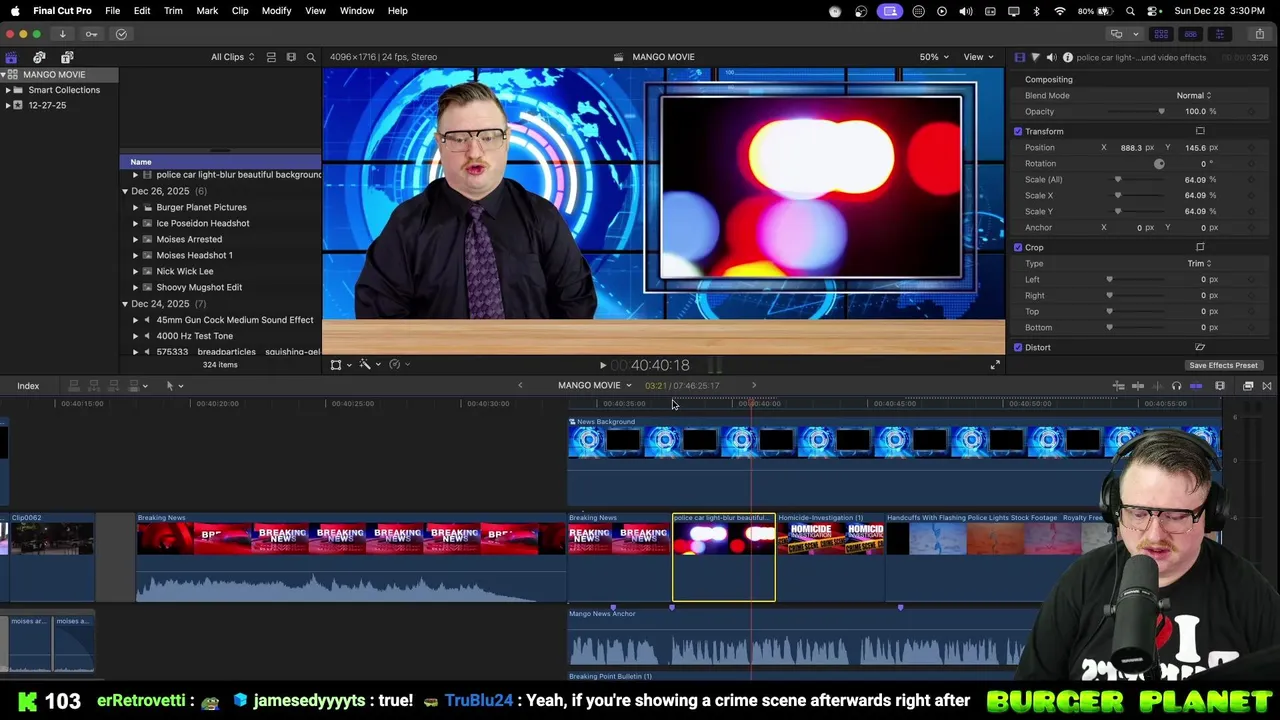Screen dimensions: 1280x720
Task: Play the viewer from the playhead
Action: click(602, 366)
